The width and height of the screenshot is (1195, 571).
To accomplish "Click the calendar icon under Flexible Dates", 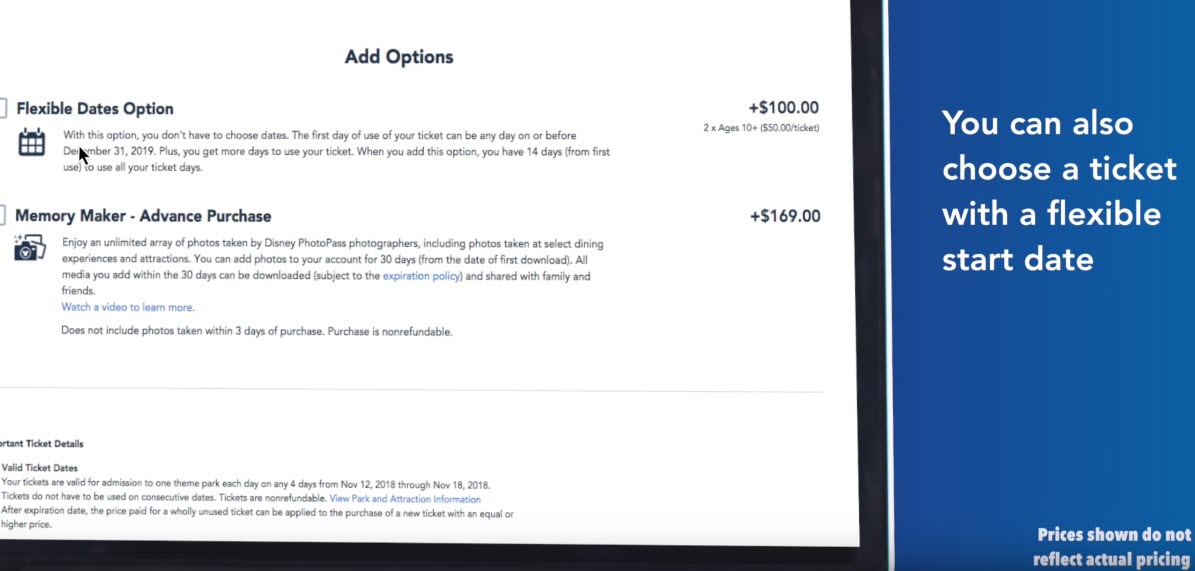I will pos(32,143).
